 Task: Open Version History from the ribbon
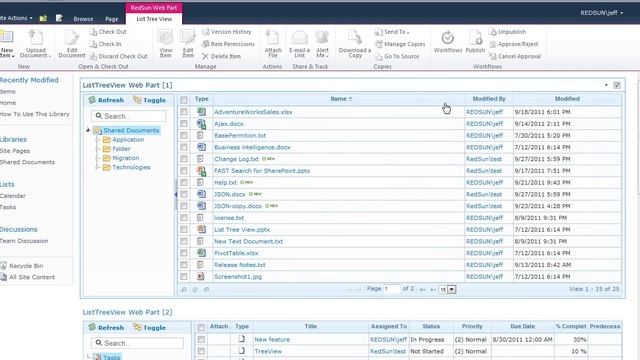coord(227,32)
